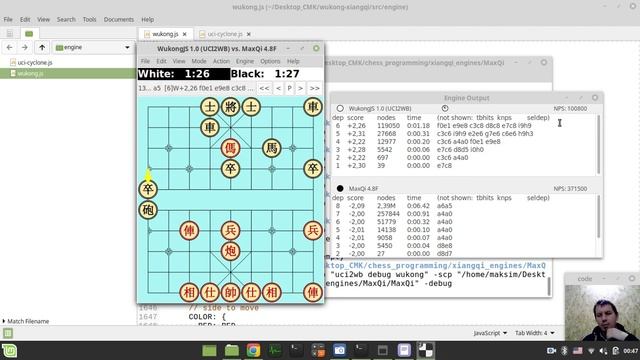Click the MaxQi depth 8 analysis line a6a5

point(393,206)
